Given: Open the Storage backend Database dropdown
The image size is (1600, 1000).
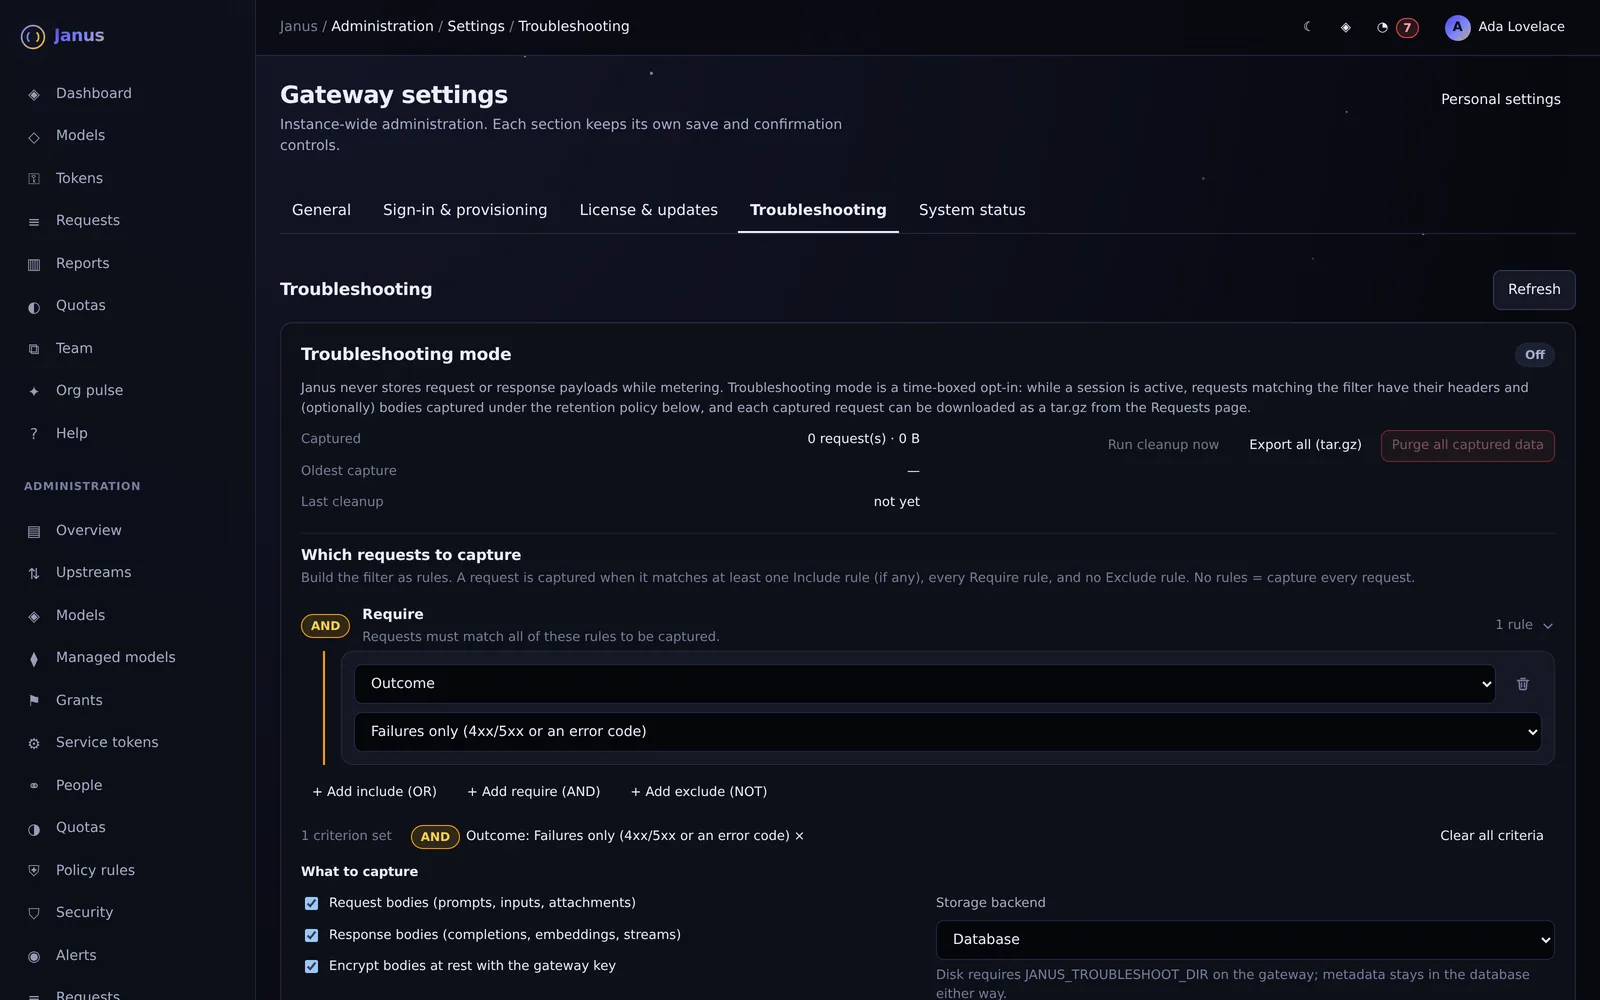Looking at the screenshot, I should (x=1245, y=940).
